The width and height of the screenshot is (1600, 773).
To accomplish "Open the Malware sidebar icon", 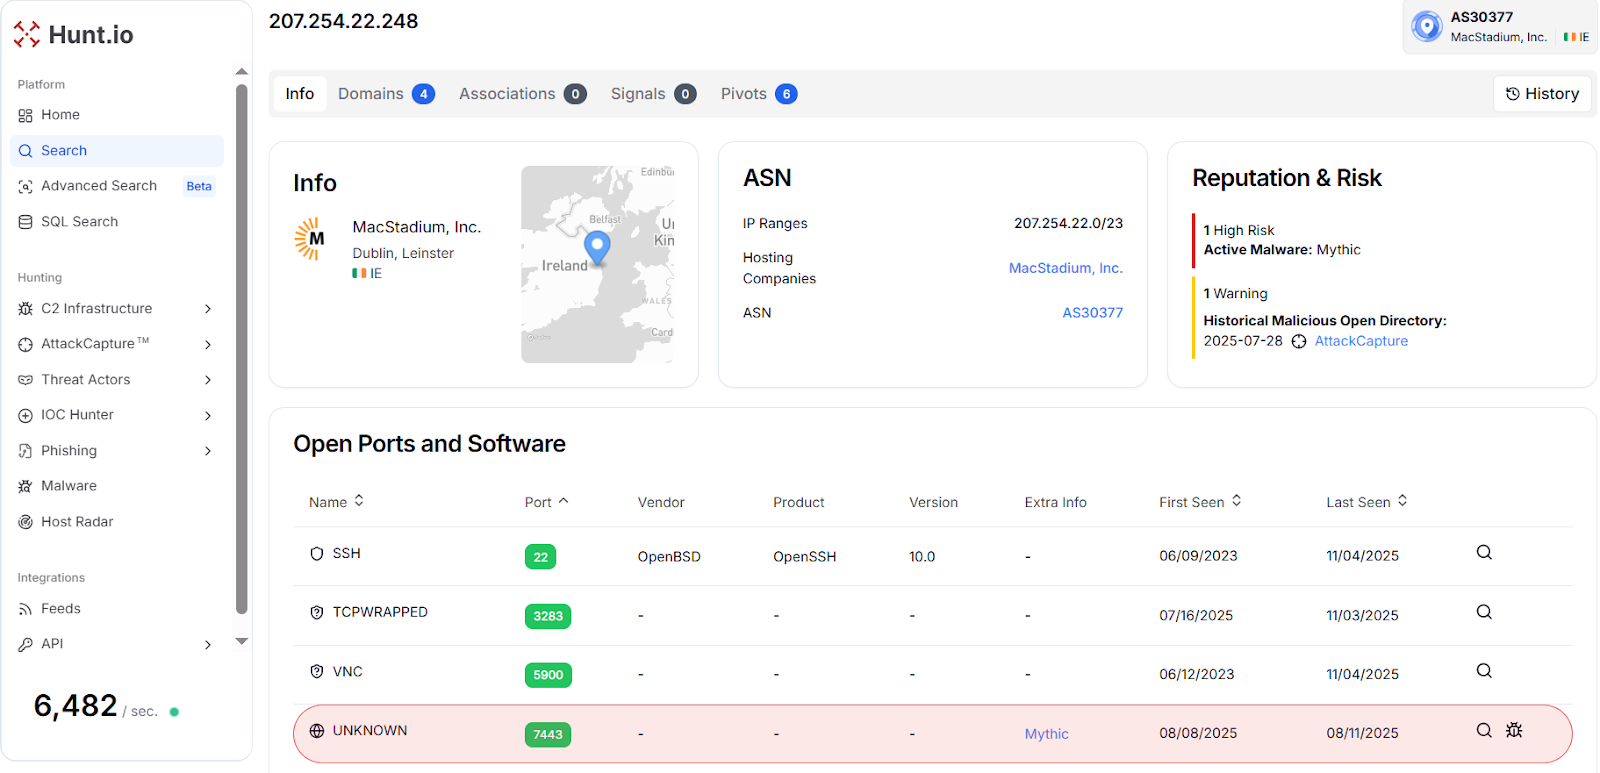I will [x=25, y=486].
